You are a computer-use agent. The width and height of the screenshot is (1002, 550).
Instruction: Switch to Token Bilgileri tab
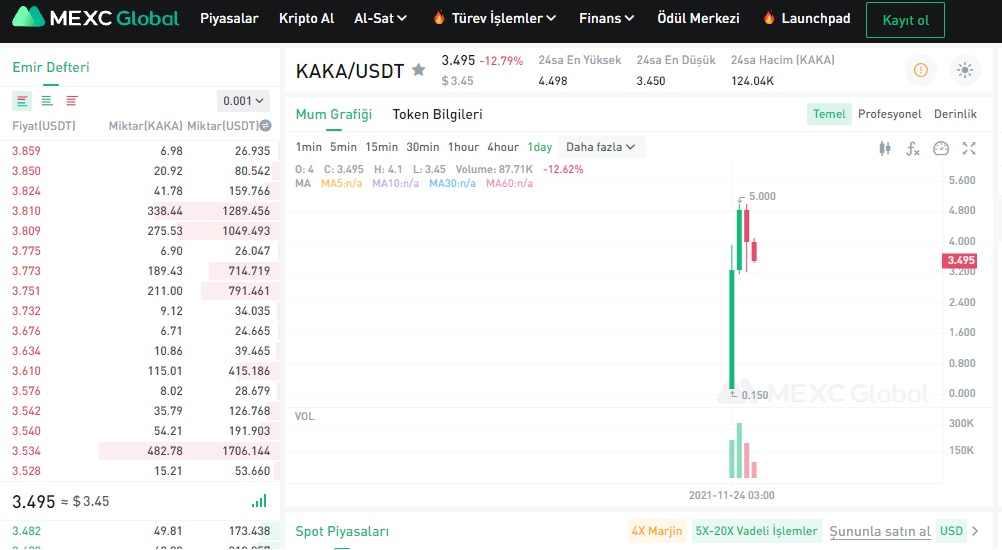pyautogui.click(x=437, y=114)
